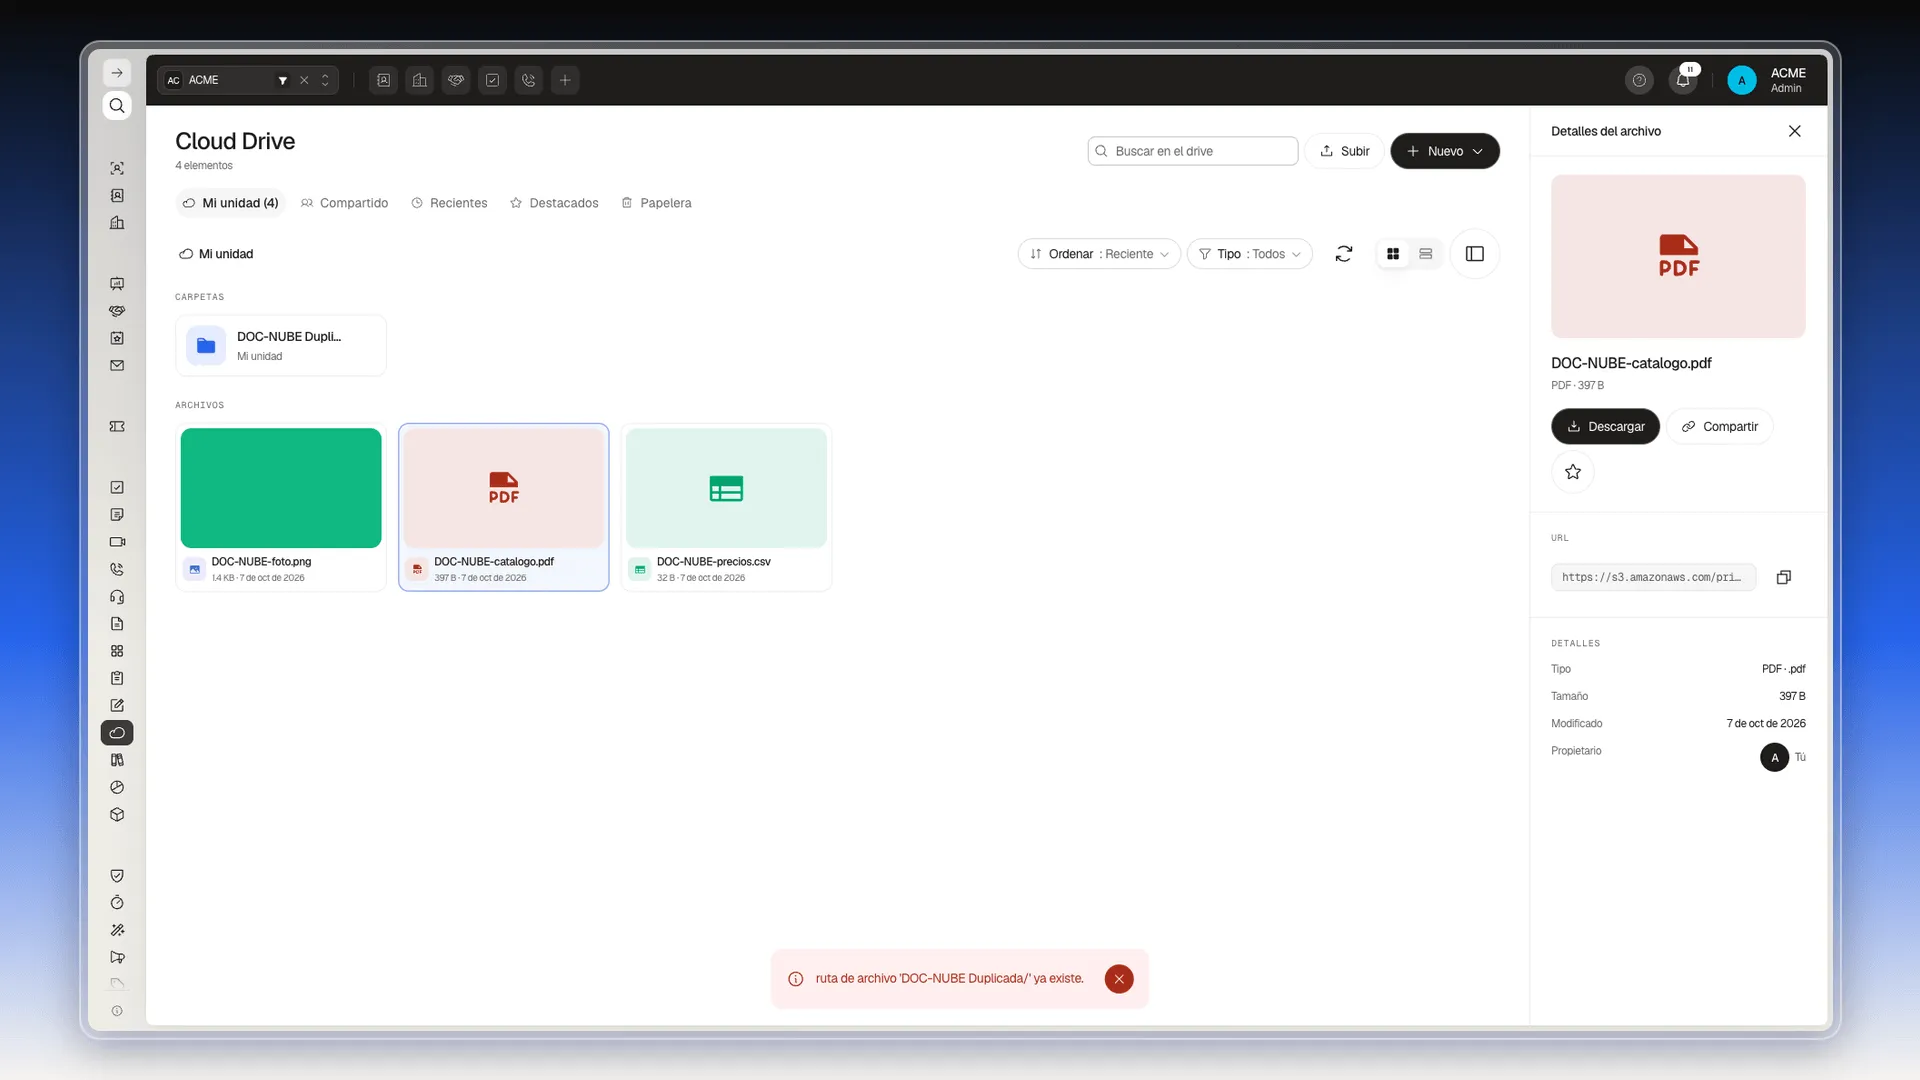Open the Tipo: Todos filter dropdown
Screen dimensions: 1920x1080
[1250, 254]
